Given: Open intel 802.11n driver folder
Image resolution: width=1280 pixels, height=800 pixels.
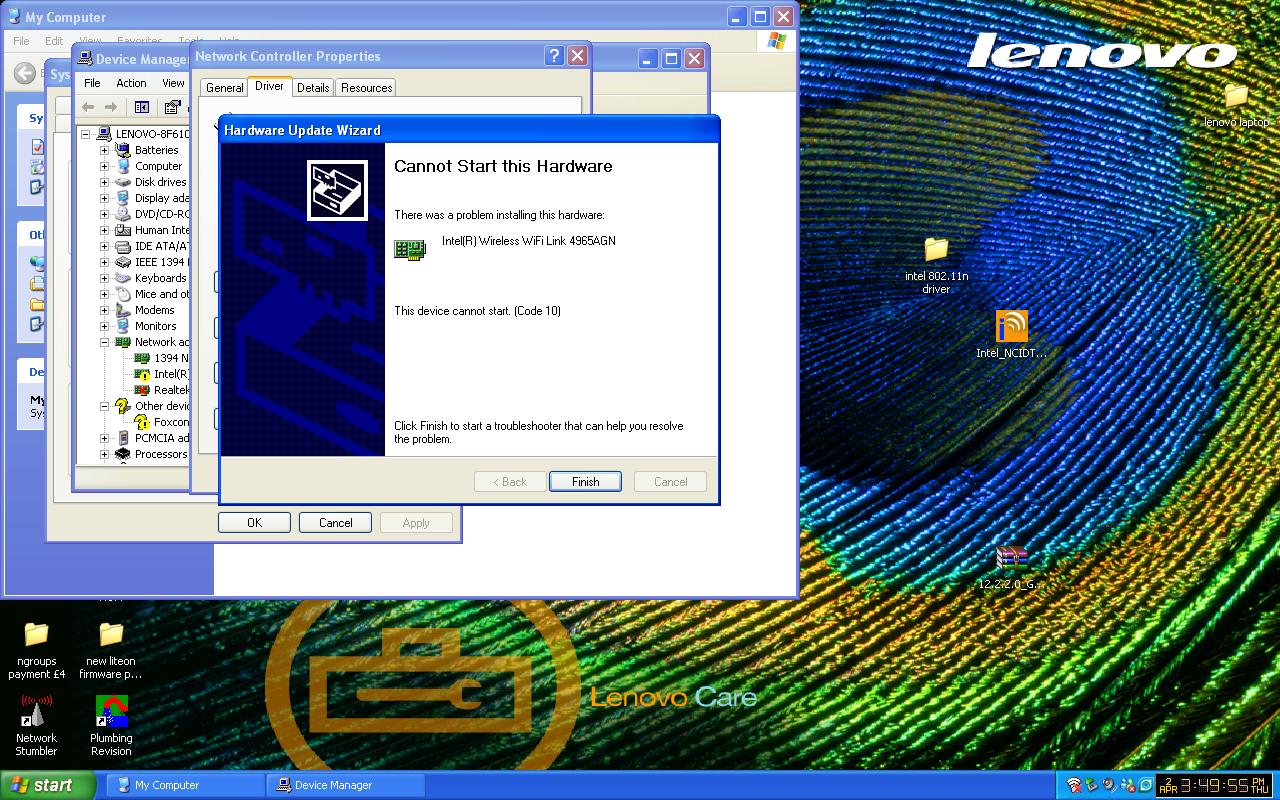Looking at the screenshot, I should pos(936,264).
